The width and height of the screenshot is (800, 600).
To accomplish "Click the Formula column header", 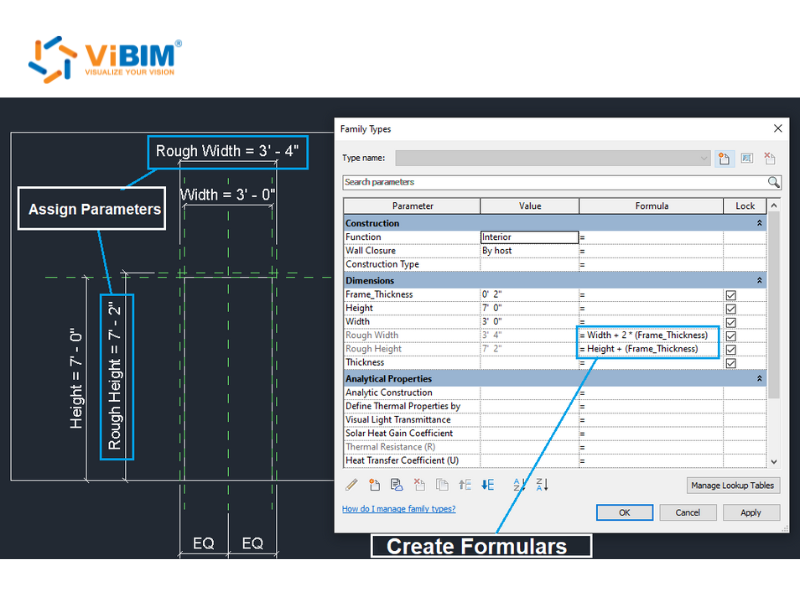I will click(652, 206).
